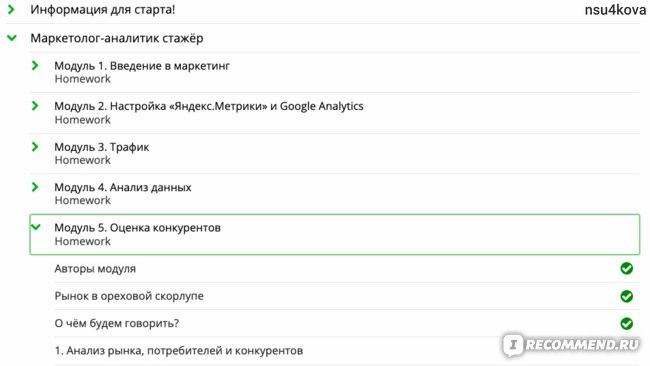The width and height of the screenshot is (650, 366).
Task: Click Homework label under Модуль 5
Action: click(x=82, y=241)
